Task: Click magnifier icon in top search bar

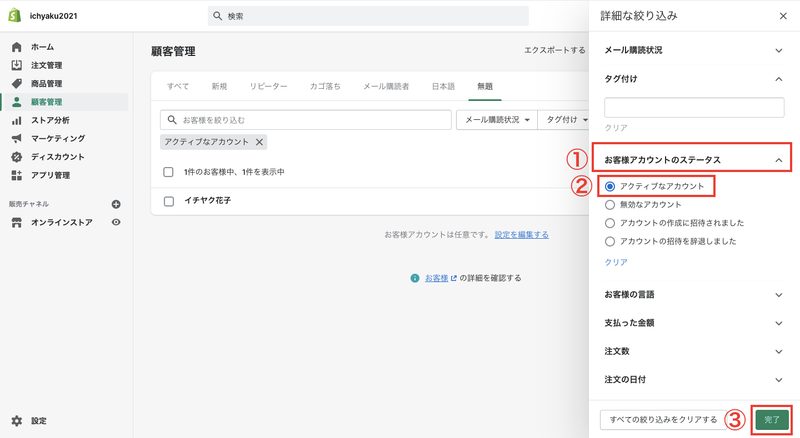Action: pyautogui.click(x=217, y=16)
